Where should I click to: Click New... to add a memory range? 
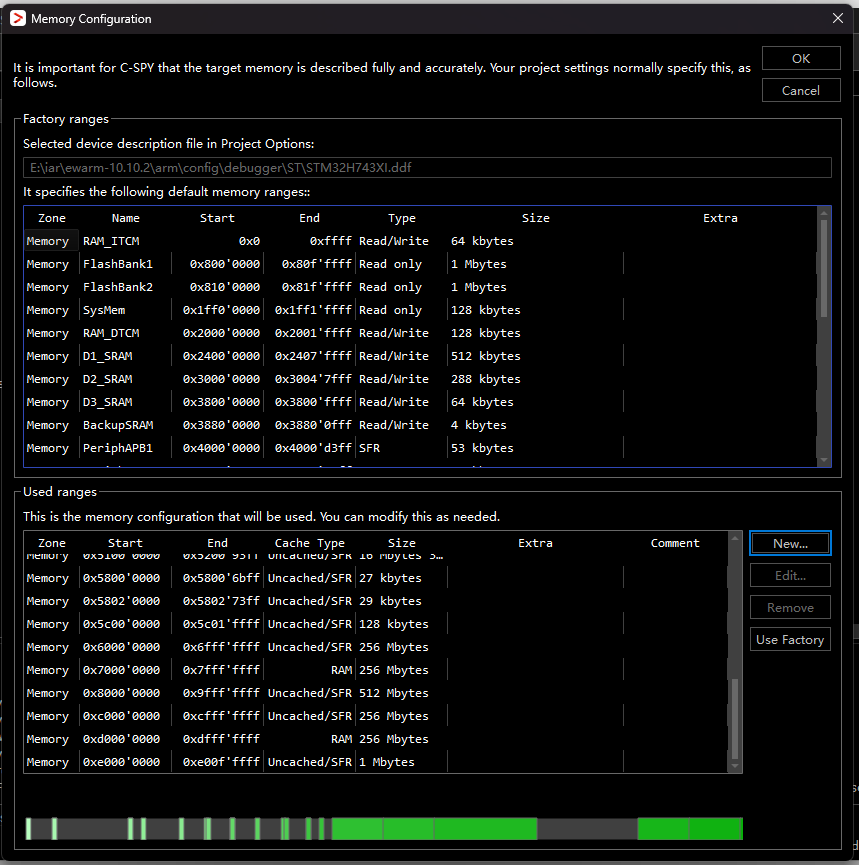click(x=790, y=543)
